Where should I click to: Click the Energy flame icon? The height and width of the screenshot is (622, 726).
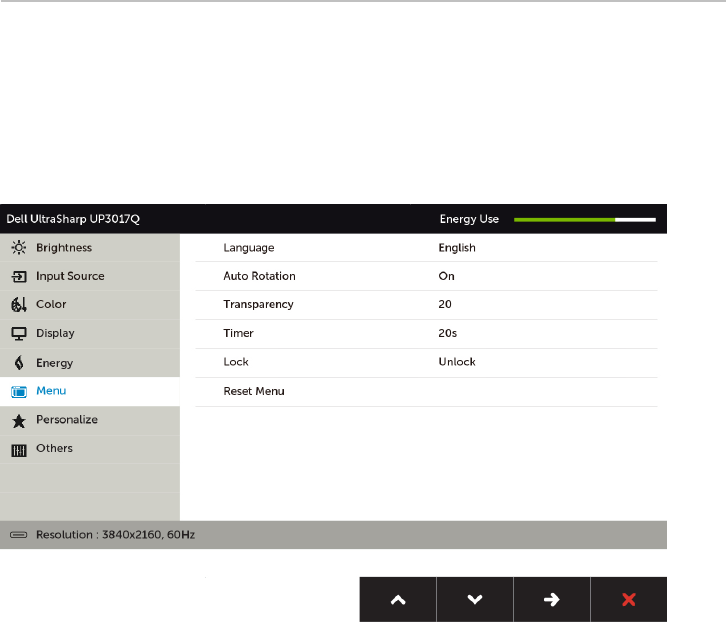coord(19,363)
